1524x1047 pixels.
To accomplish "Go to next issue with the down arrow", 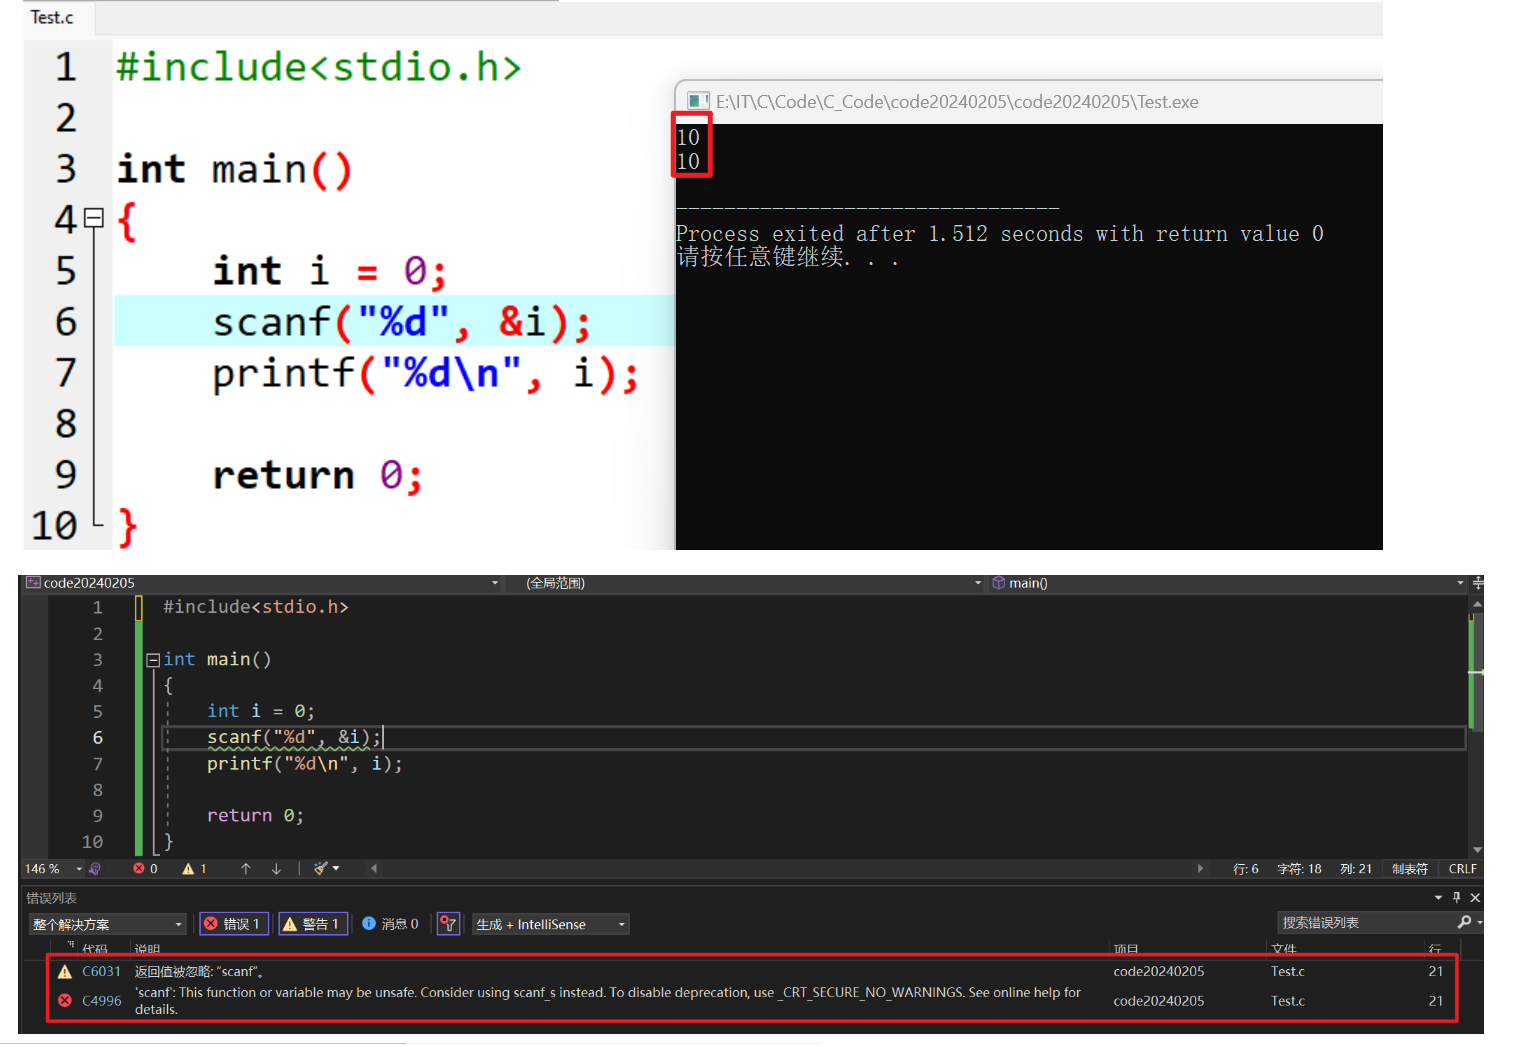I will click(x=276, y=869).
